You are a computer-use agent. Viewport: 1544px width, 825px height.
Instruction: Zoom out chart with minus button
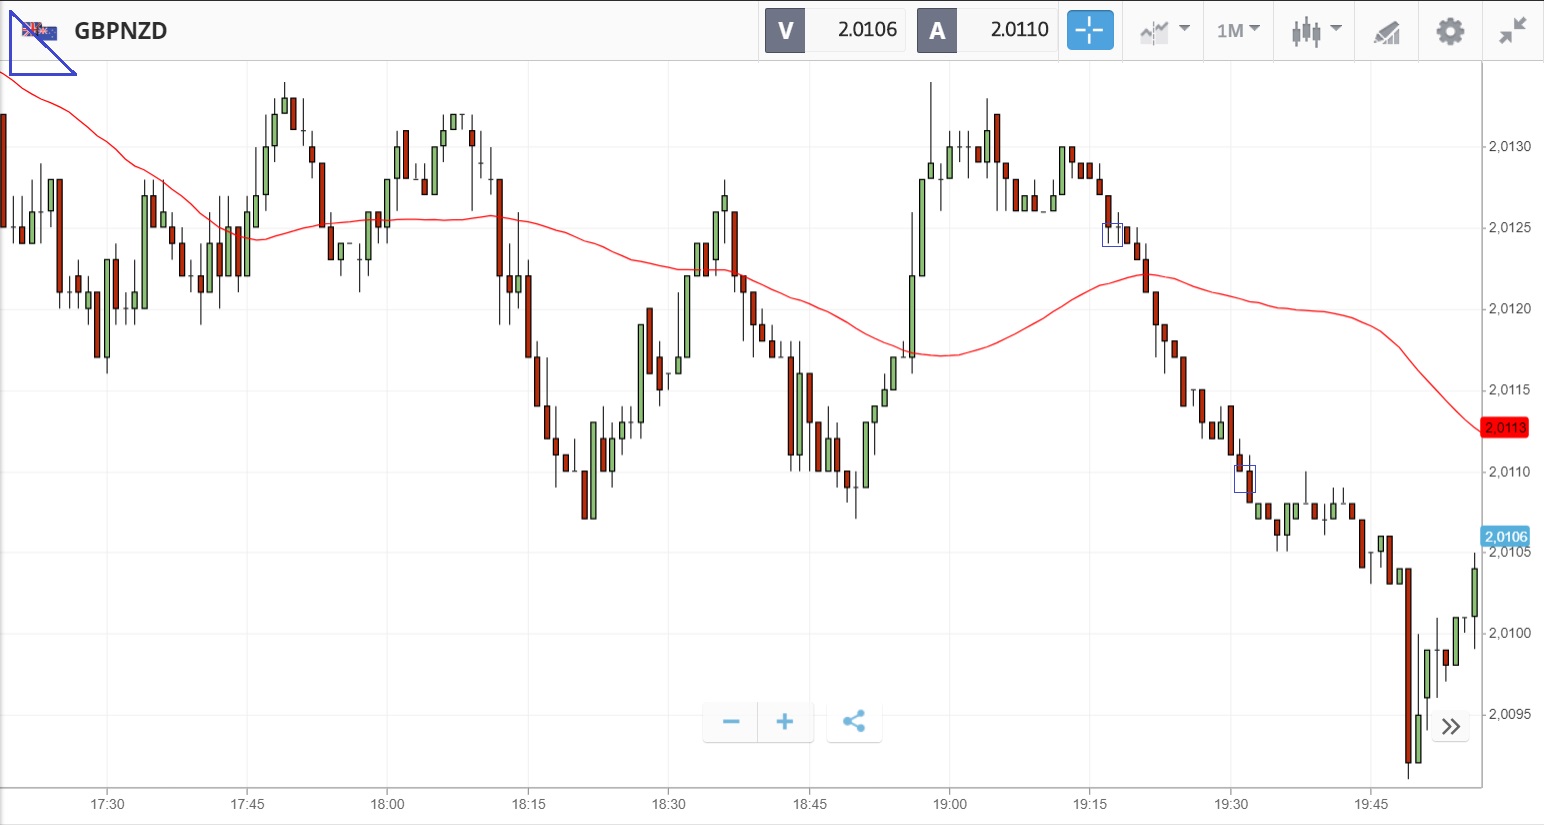[x=731, y=722]
